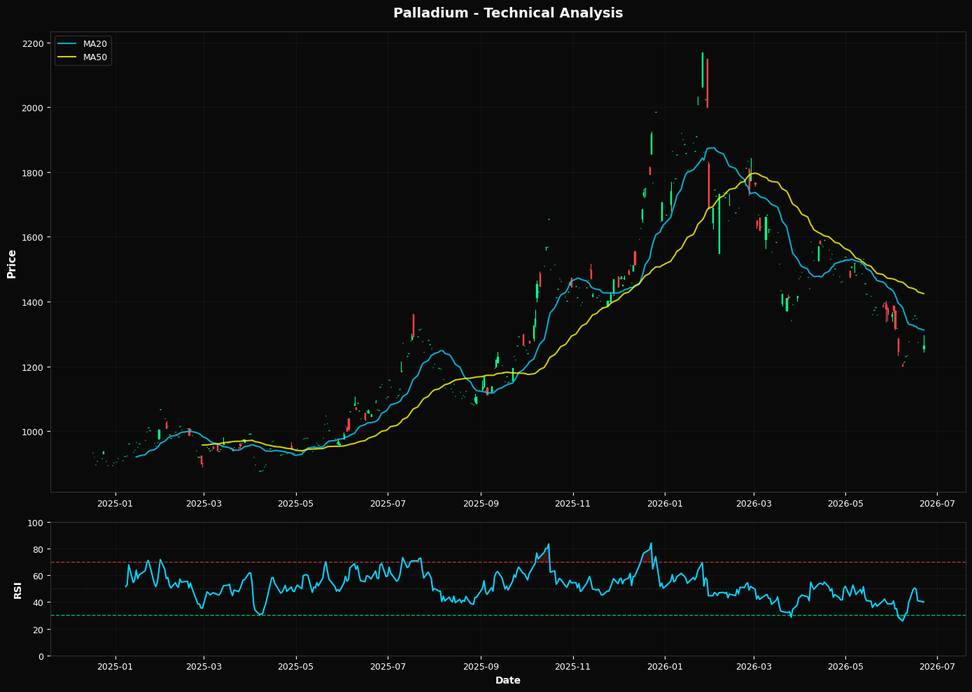This screenshot has width=972, height=692.
Task: Click the 0 tick on RSI axis
Action: pos(42,657)
